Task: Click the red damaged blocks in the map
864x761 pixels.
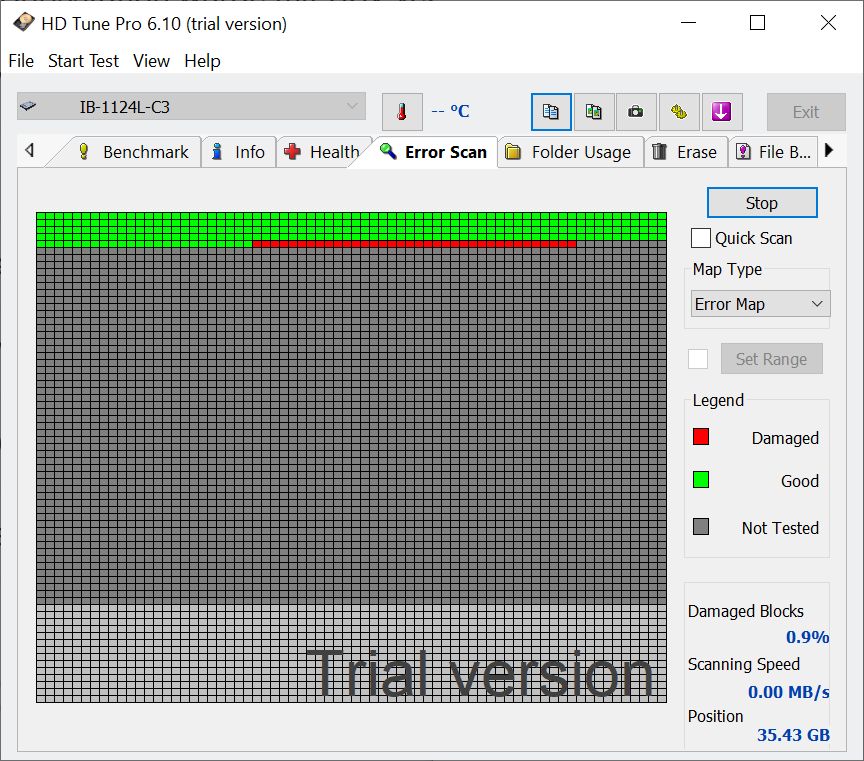Action: tap(414, 244)
